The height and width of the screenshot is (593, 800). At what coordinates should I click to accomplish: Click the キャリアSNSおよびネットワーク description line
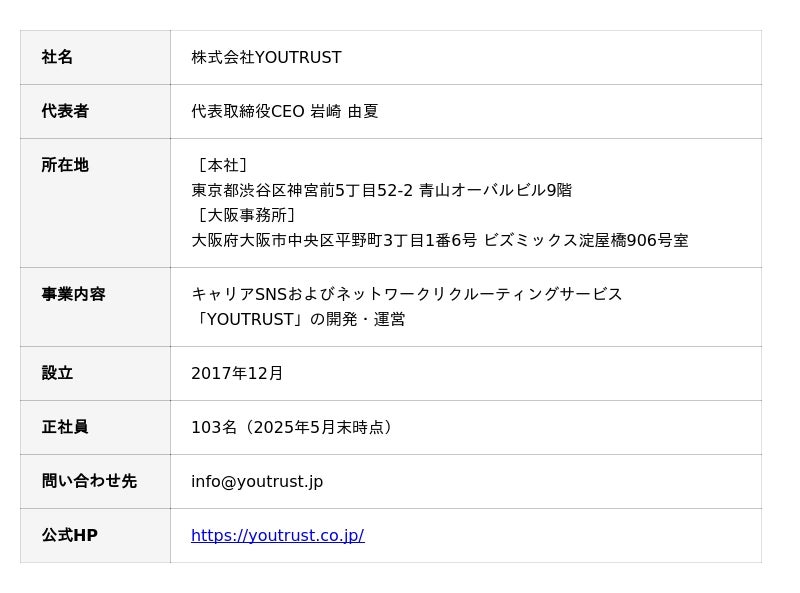[x=406, y=295]
